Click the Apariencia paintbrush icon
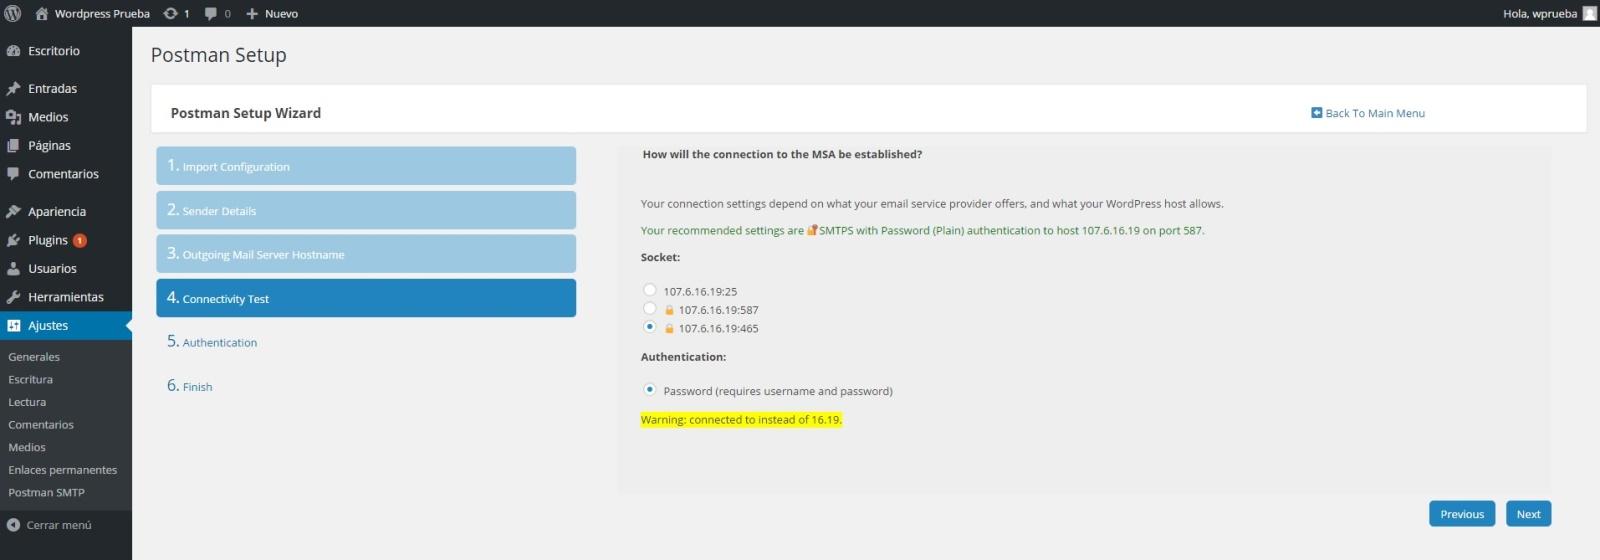 13,211
